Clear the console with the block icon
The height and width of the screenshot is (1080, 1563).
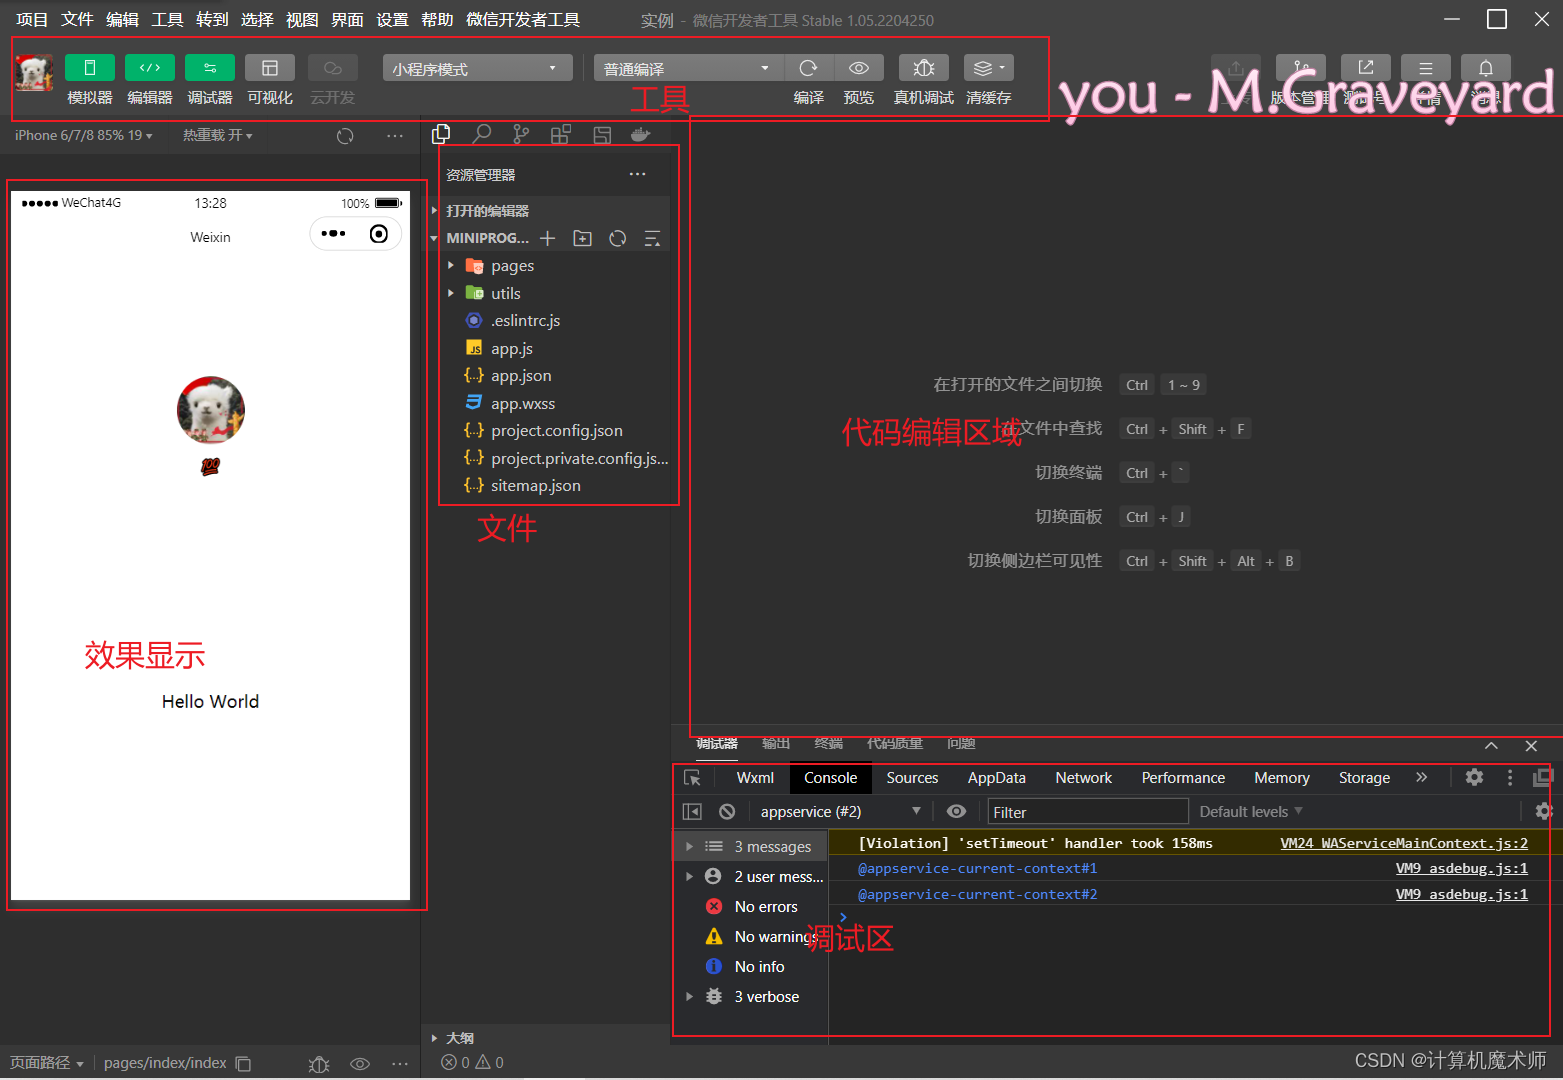coord(727,811)
